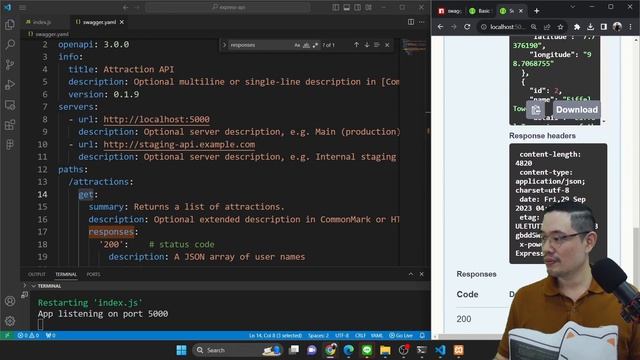The image size is (640, 360).
Task: Toggle Match Whole Word in find widget
Action: [306, 45]
